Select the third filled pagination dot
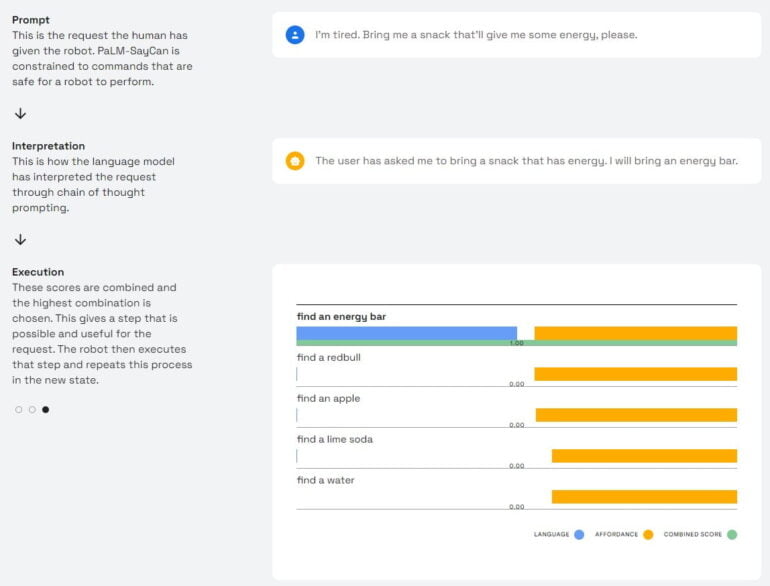Screen dimensions: 770x586 tap(45, 410)
